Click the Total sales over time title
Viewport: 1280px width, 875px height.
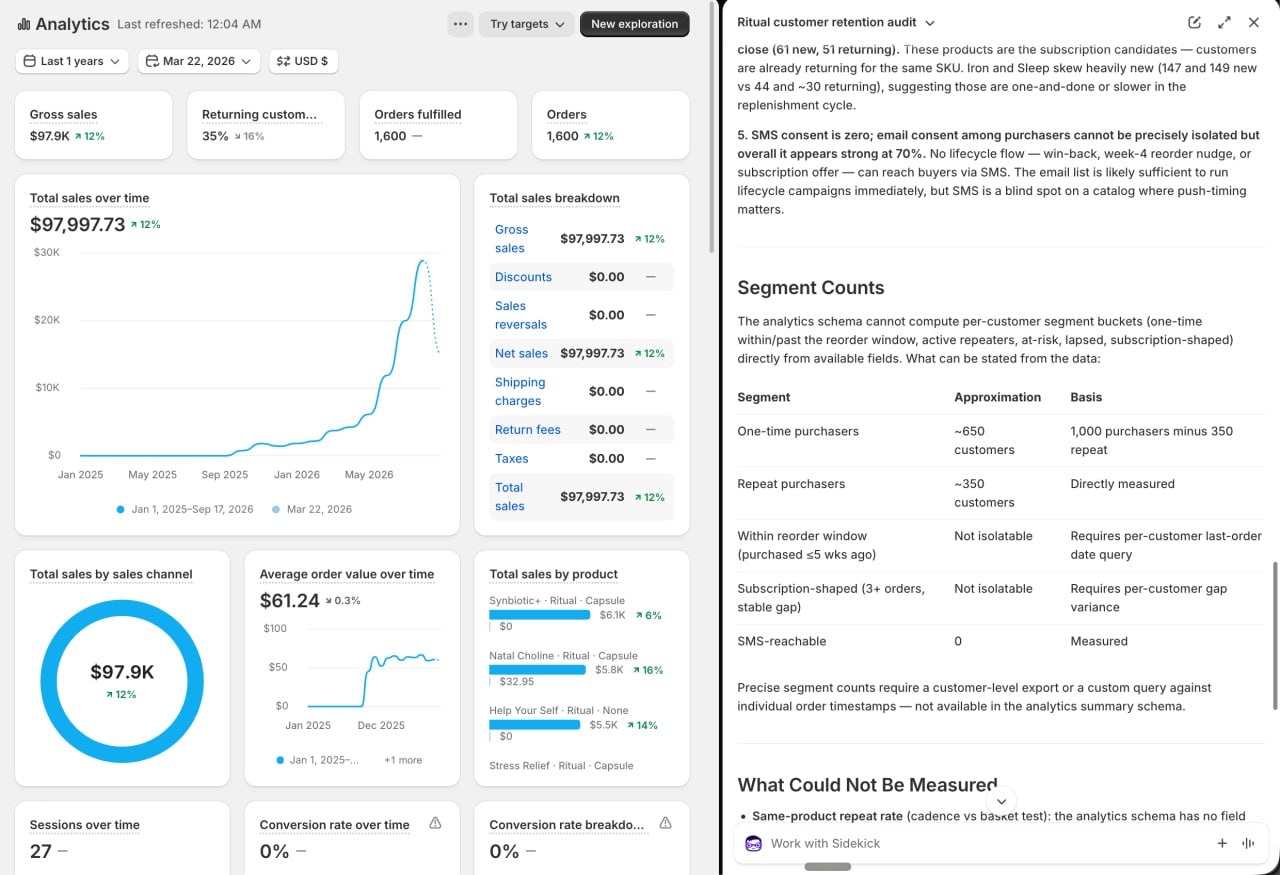[x=90, y=198]
